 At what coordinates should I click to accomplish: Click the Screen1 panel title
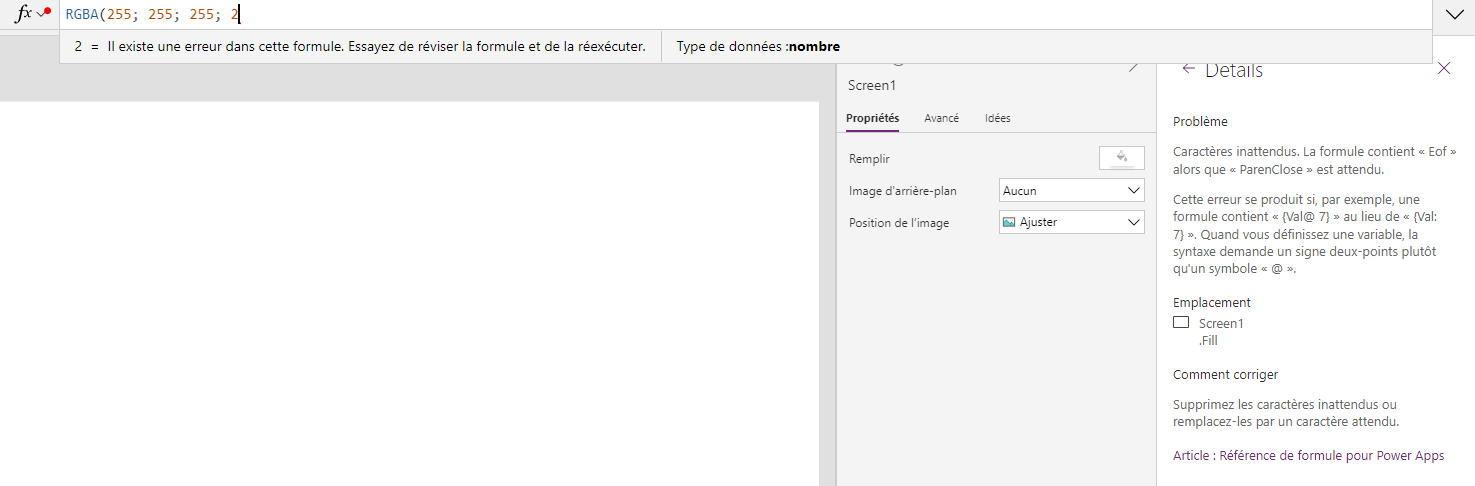pos(872,85)
